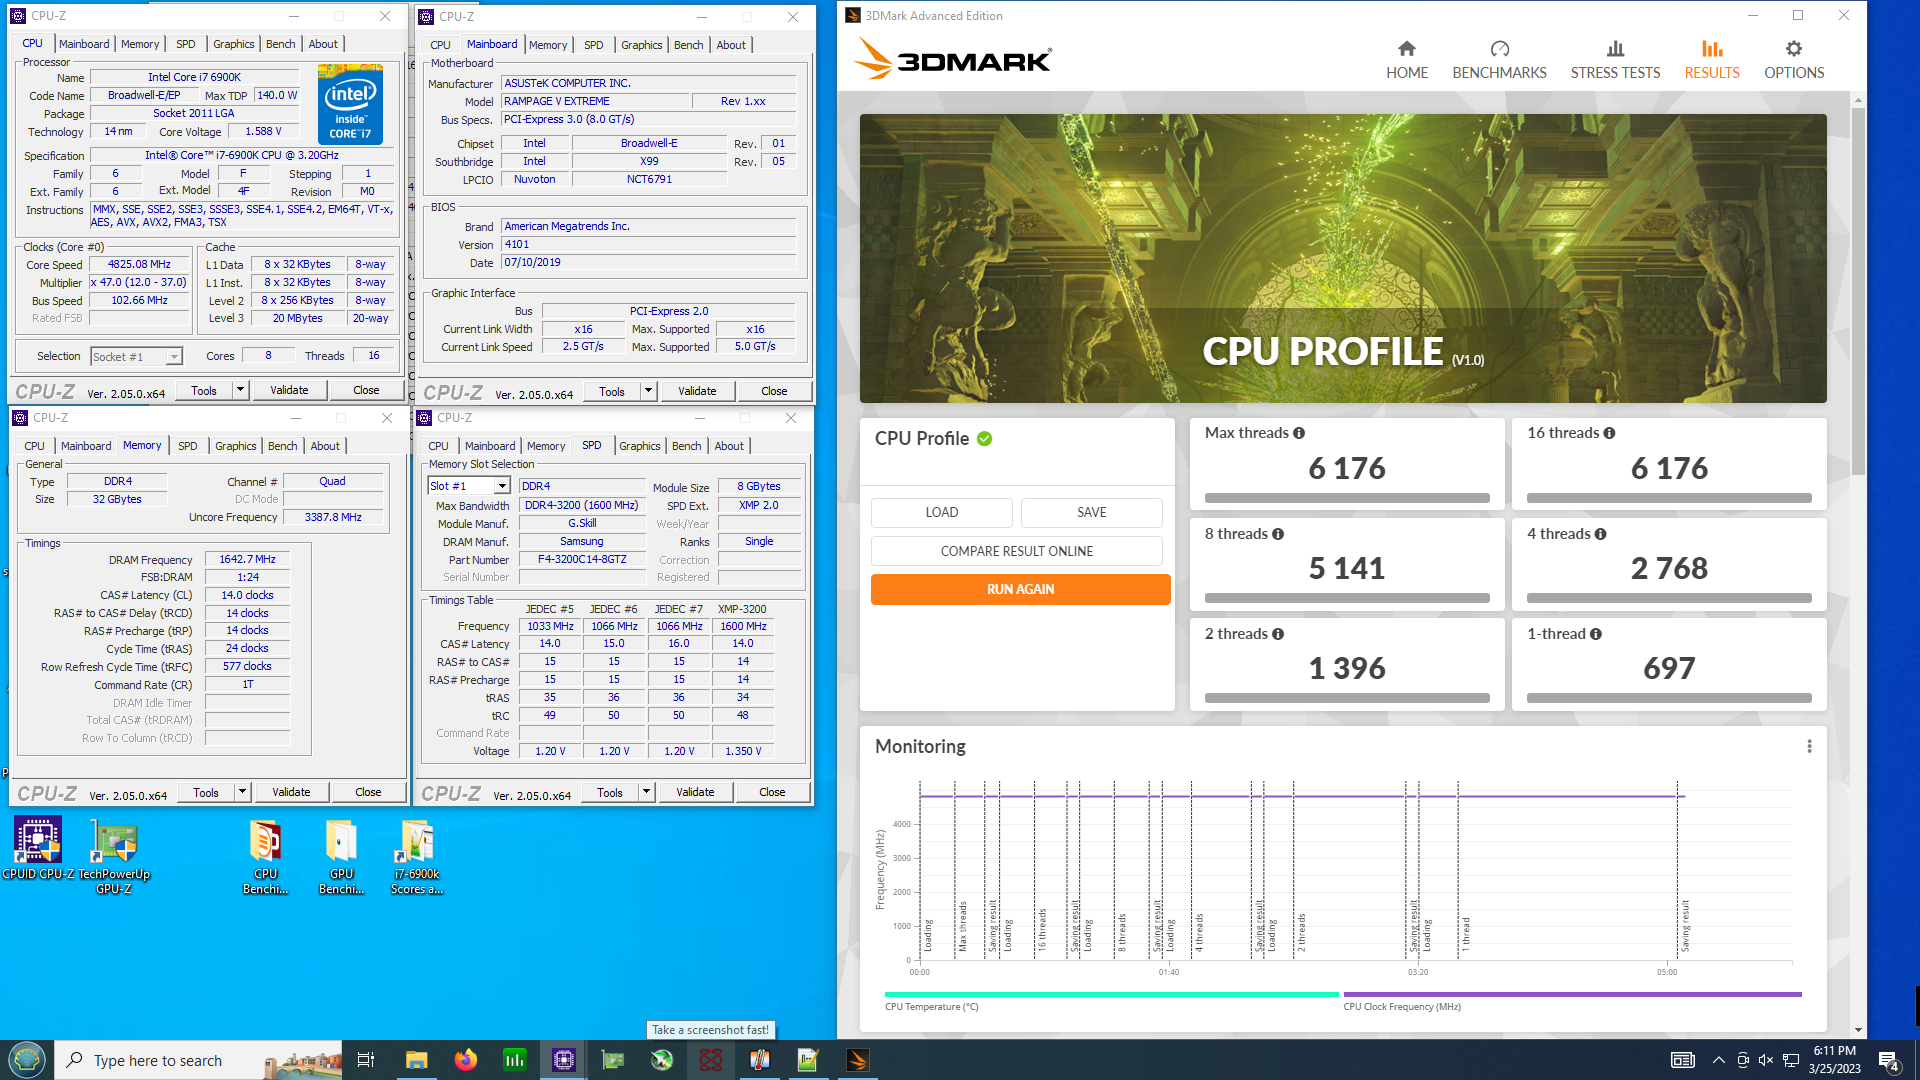
Task: Click the green CPU Profile valid checkmark
Action: pyautogui.click(x=984, y=439)
